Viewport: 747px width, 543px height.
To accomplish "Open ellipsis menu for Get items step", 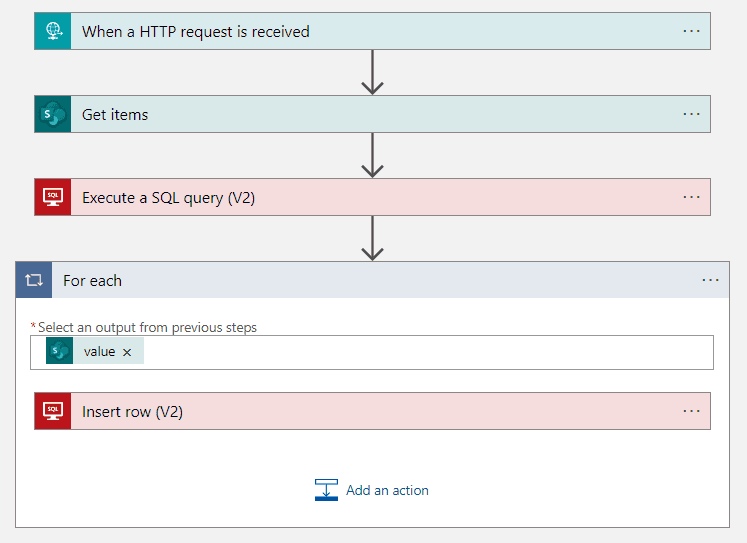I will [x=691, y=114].
